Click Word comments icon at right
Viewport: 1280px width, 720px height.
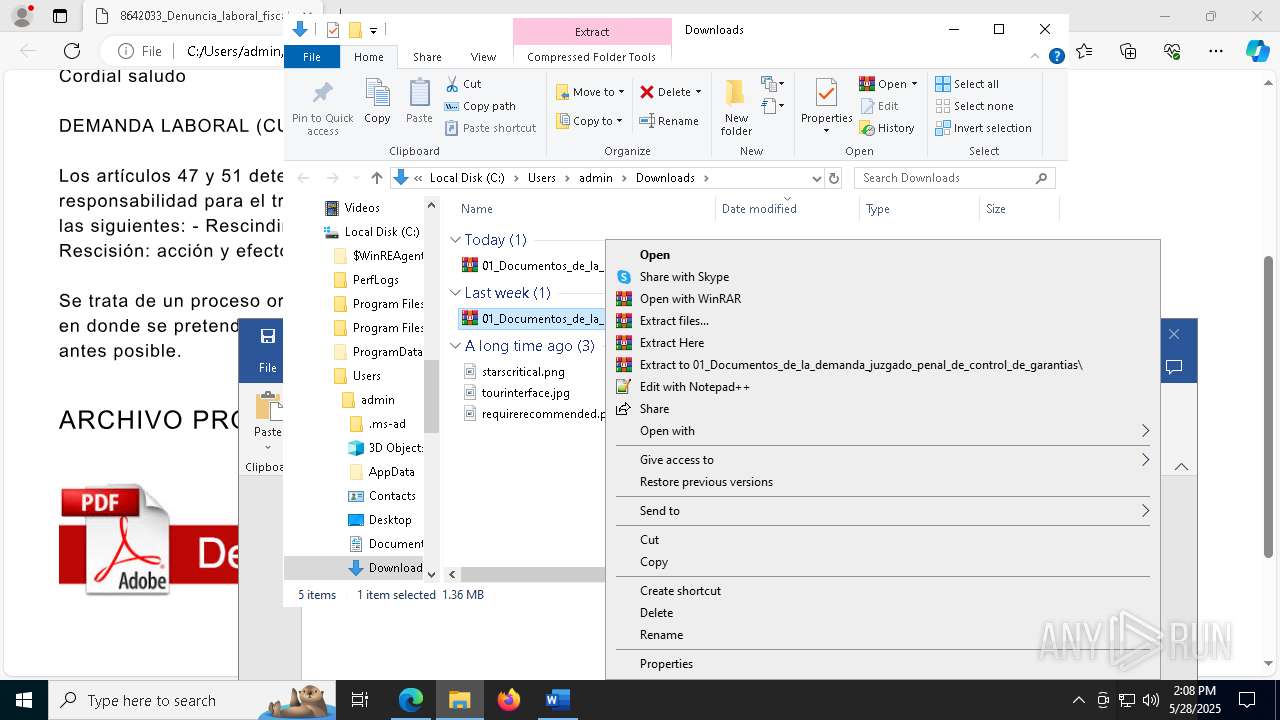[1174, 367]
